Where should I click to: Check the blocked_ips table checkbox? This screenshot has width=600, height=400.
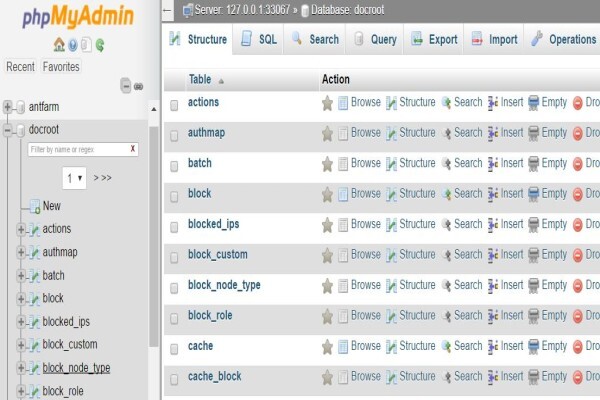[x=174, y=227]
